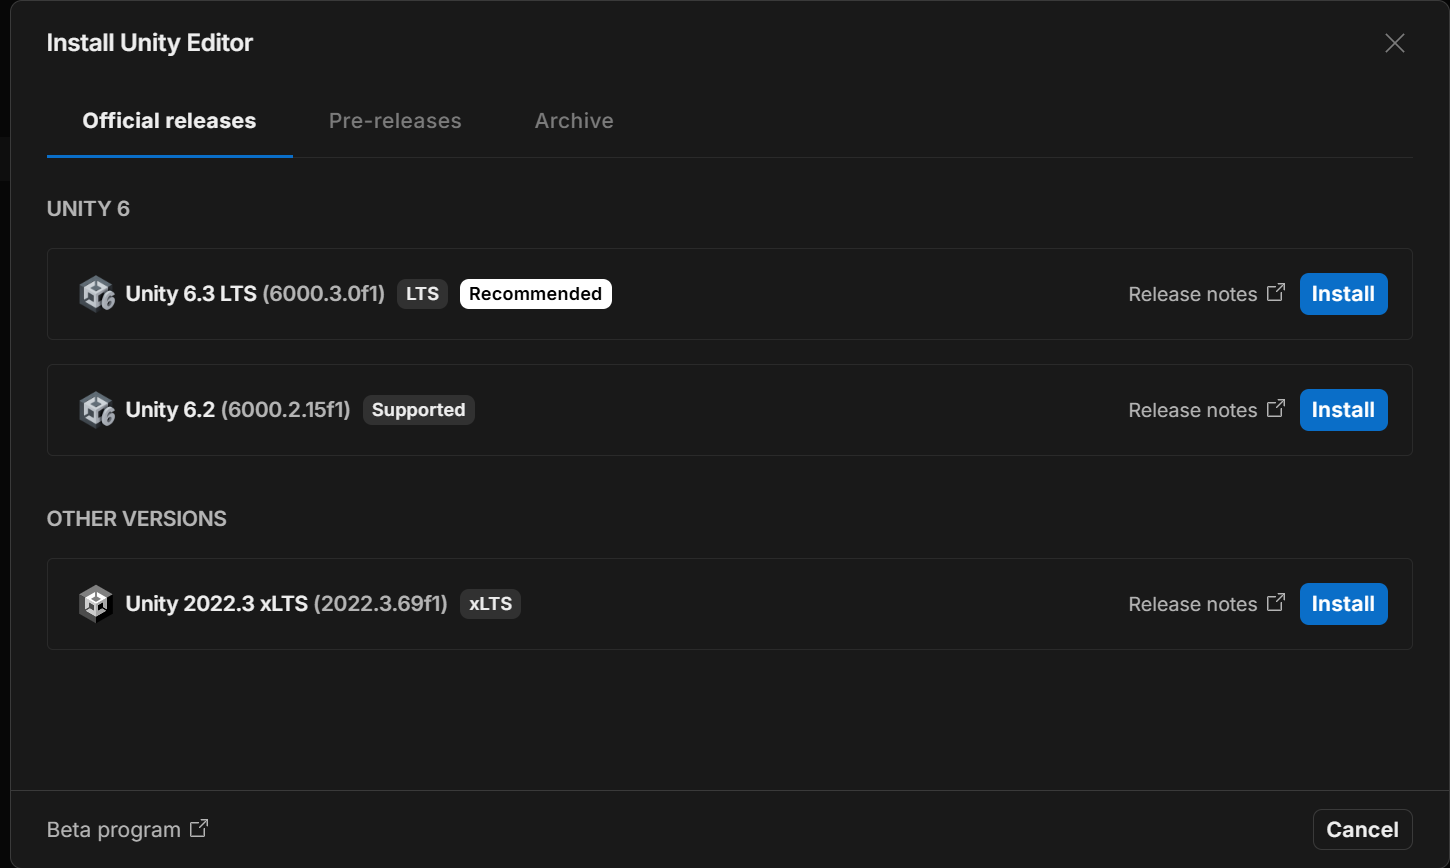Switch to the Pre-releases tab

pos(395,121)
